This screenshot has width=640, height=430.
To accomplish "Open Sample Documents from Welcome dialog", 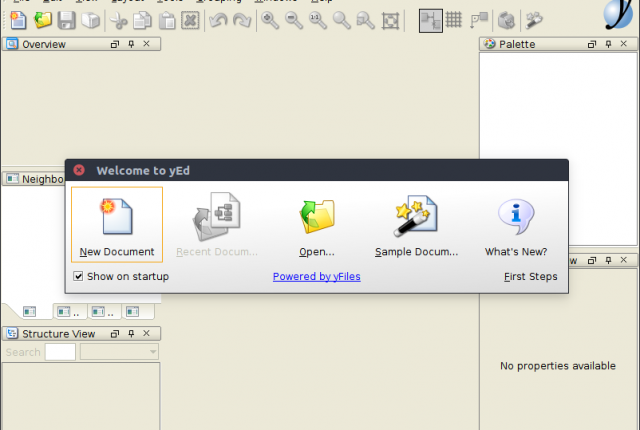I will 416,224.
